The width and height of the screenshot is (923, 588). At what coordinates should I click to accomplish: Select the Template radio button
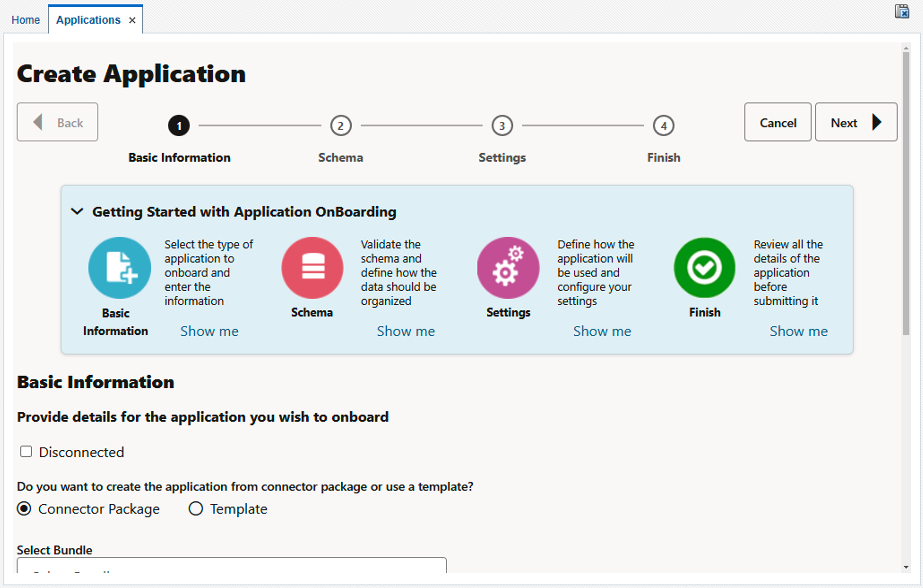click(x=195, y=509)
